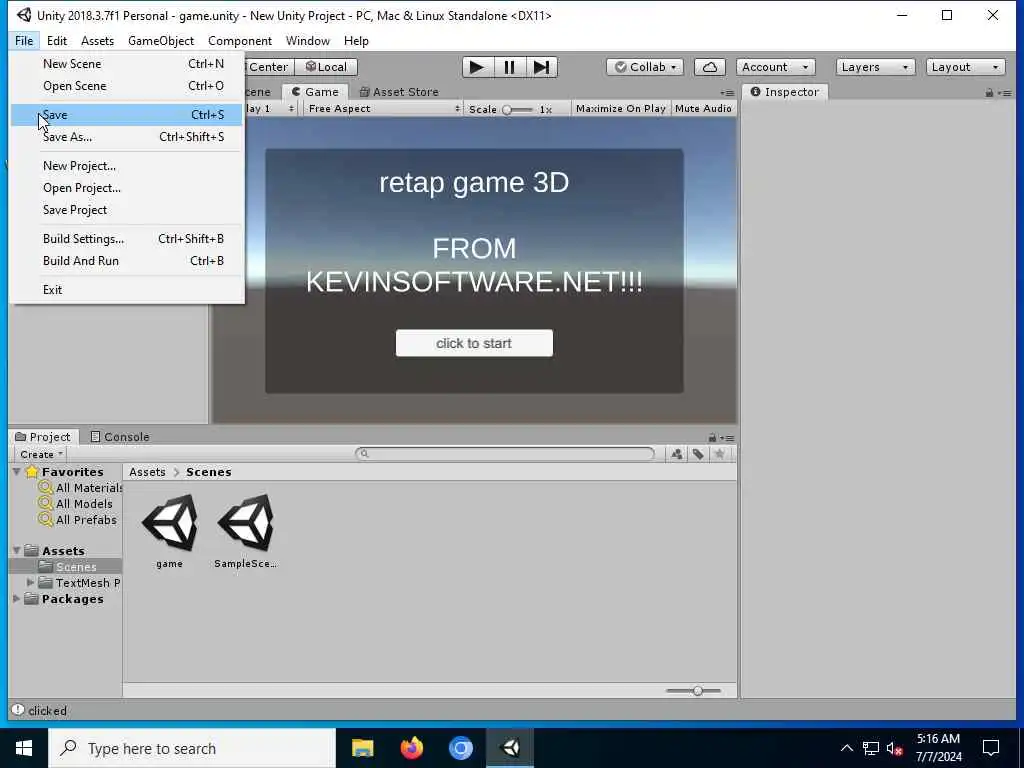Switch to the Asset Store tab
The width and height of the screenshot is (1024, 768).
[398, 92]
